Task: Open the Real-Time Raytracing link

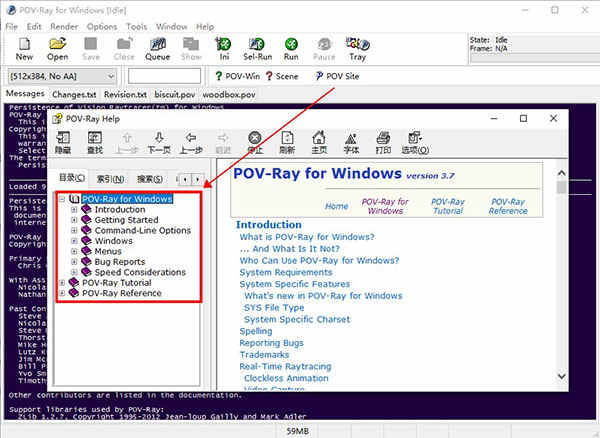Action: click(285, 366)
